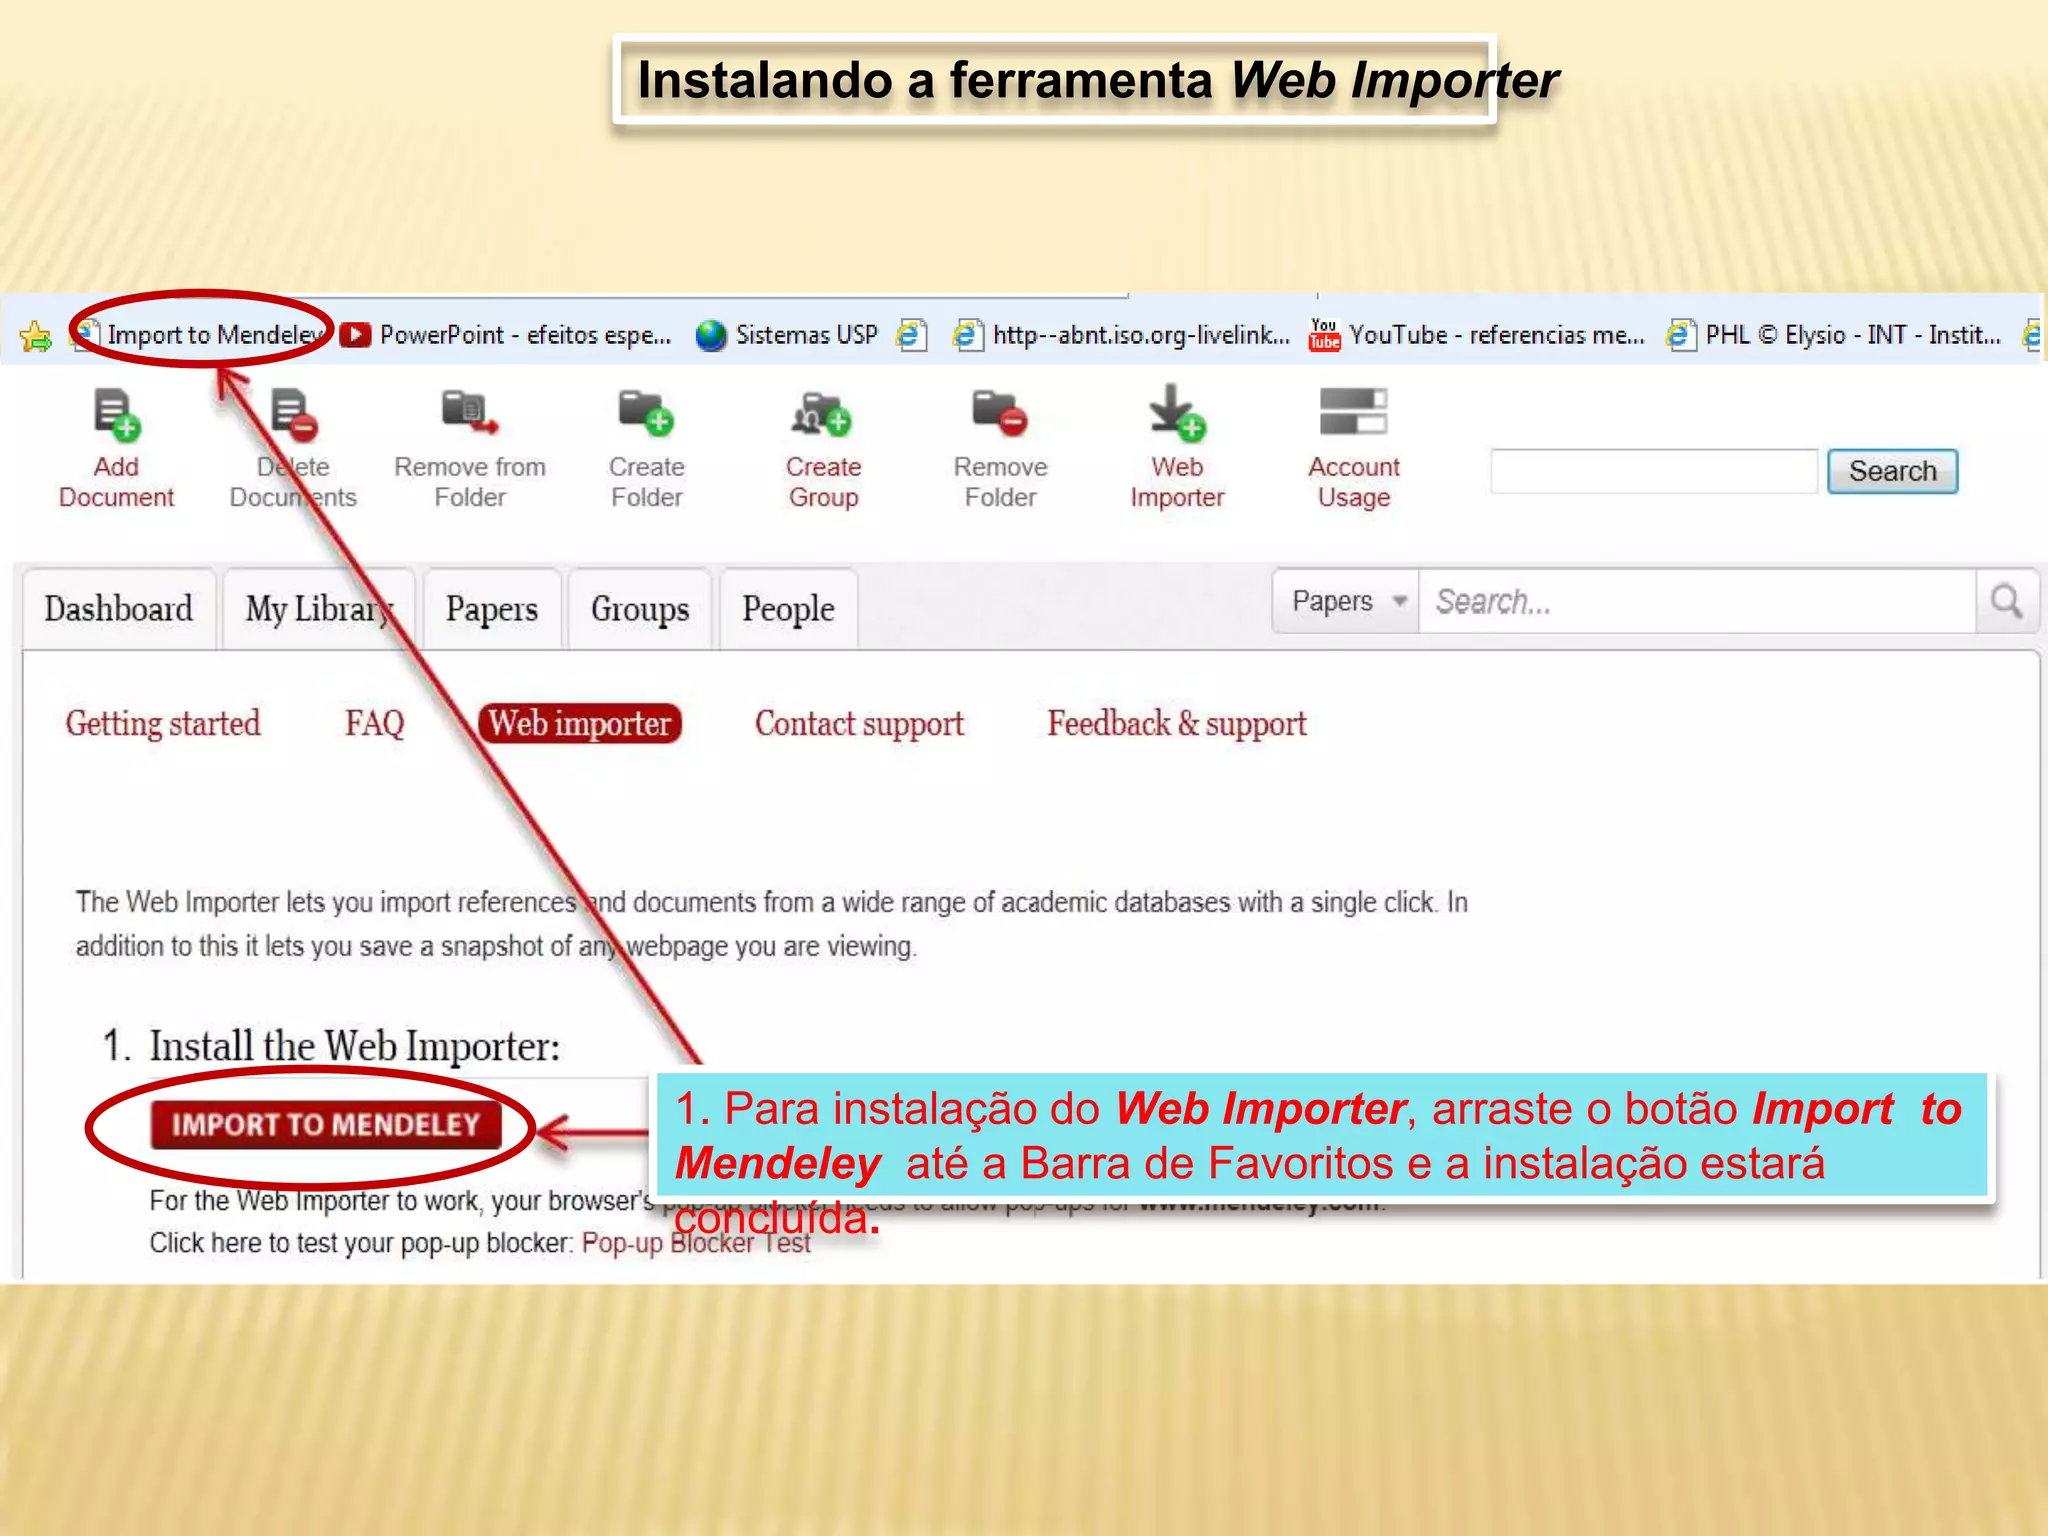Click the Search button
The width and height of the screenshot is (2048, 1536).
tap(1892, 471)
